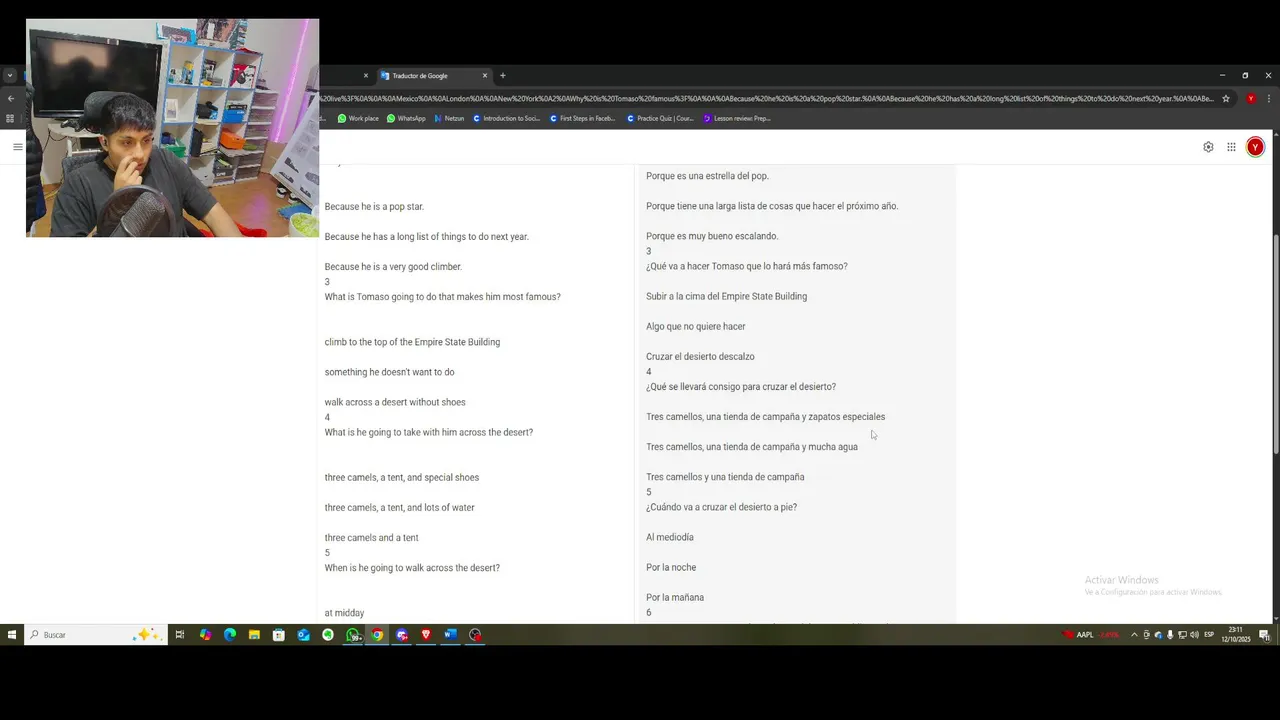The width and height of the screenshot is (1280, 720).
Task: Open the AAPL stock widget in taskbar
Action: (x=1091, y=635)
